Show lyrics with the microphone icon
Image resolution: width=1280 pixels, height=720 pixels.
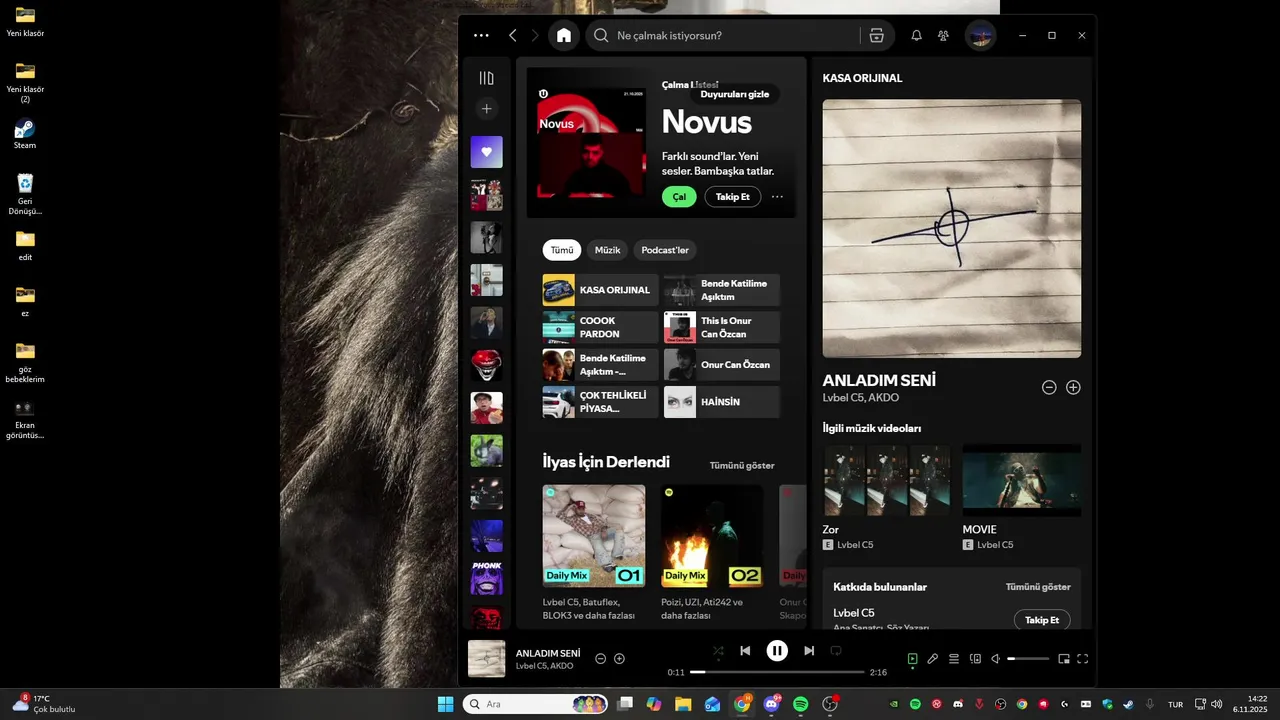(x=933, y=659)
